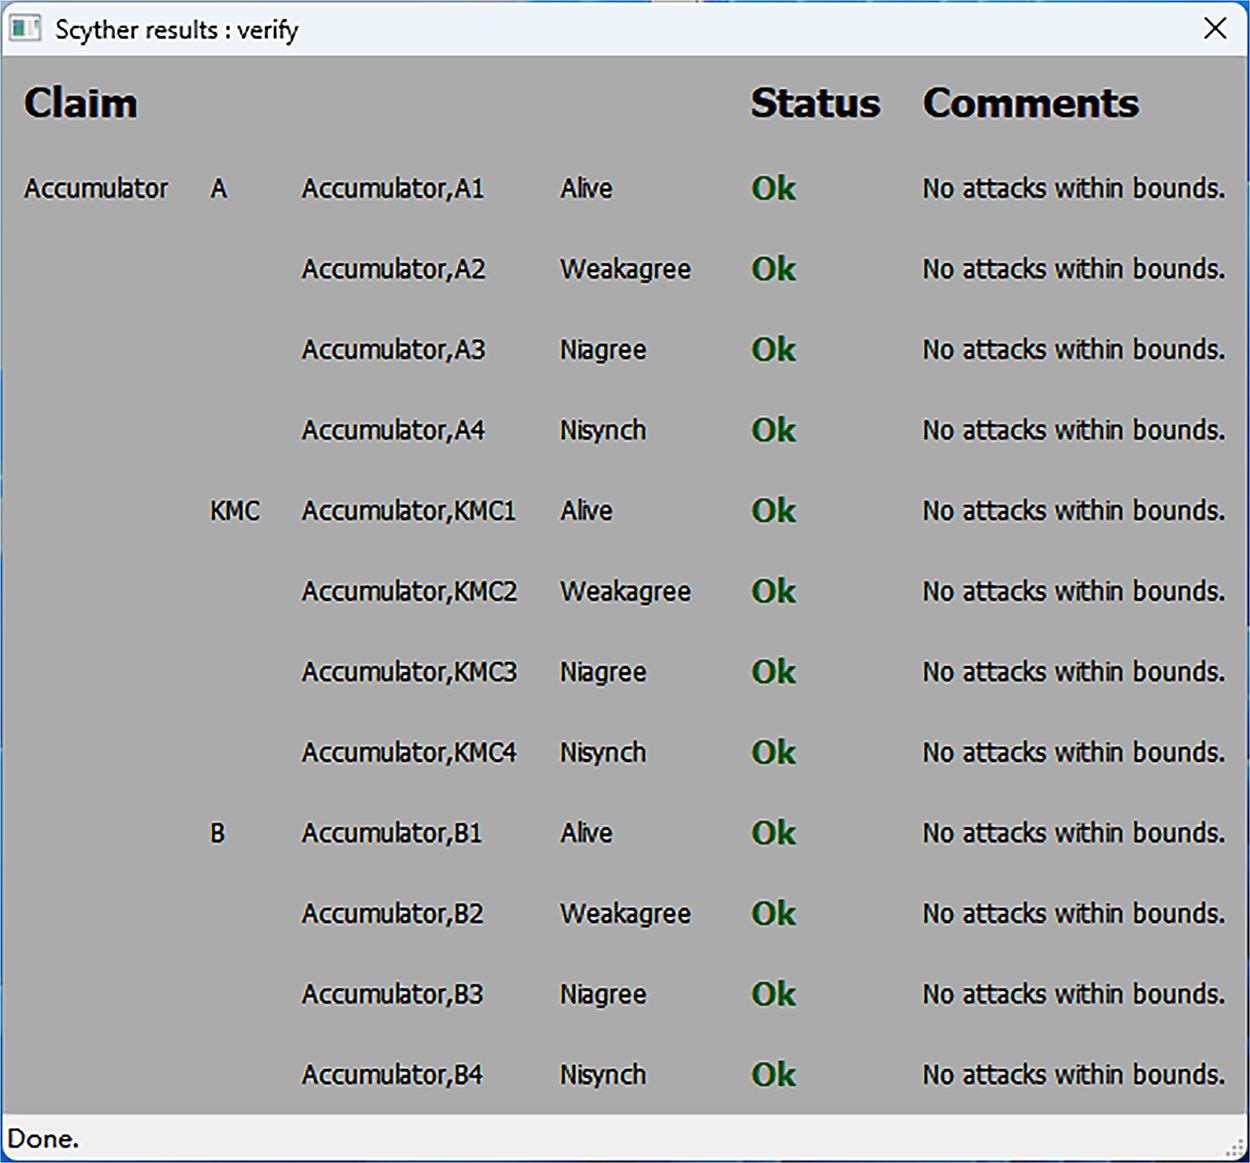Image resolution: width=1250 pixels, height=1163 pixels.
Task: Click the Weakagree type in the KMC2 row
Action: [x=625, y=592]
